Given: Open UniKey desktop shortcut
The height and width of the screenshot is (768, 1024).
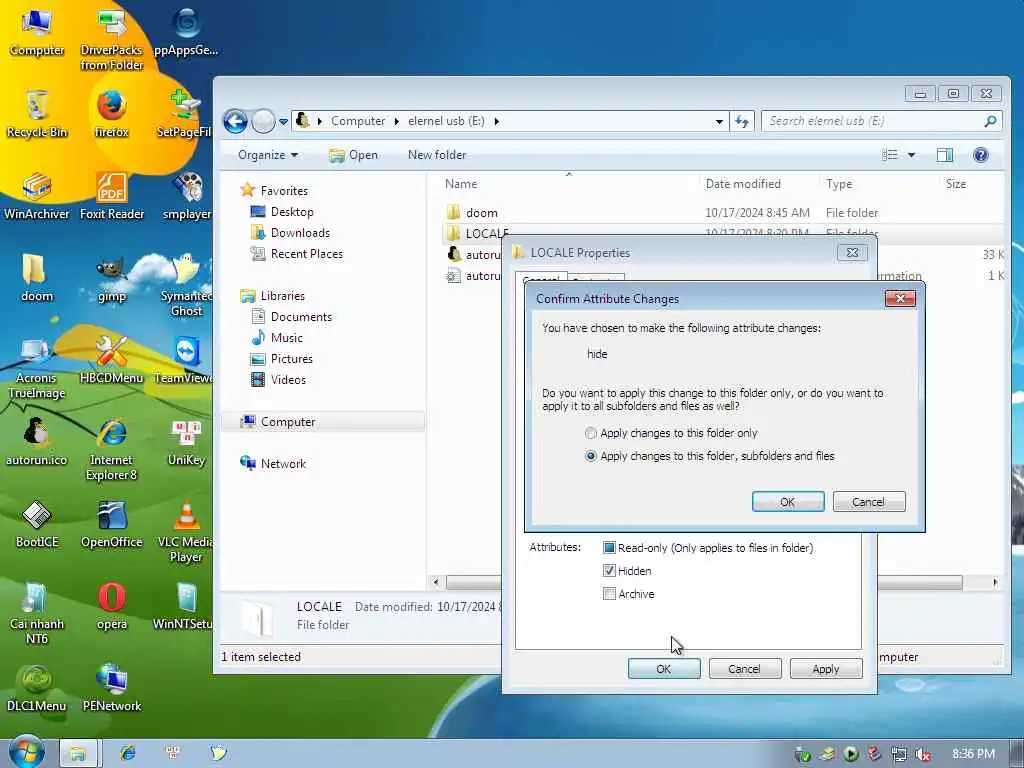Looking at the screenshot, I should pos(186,443).
